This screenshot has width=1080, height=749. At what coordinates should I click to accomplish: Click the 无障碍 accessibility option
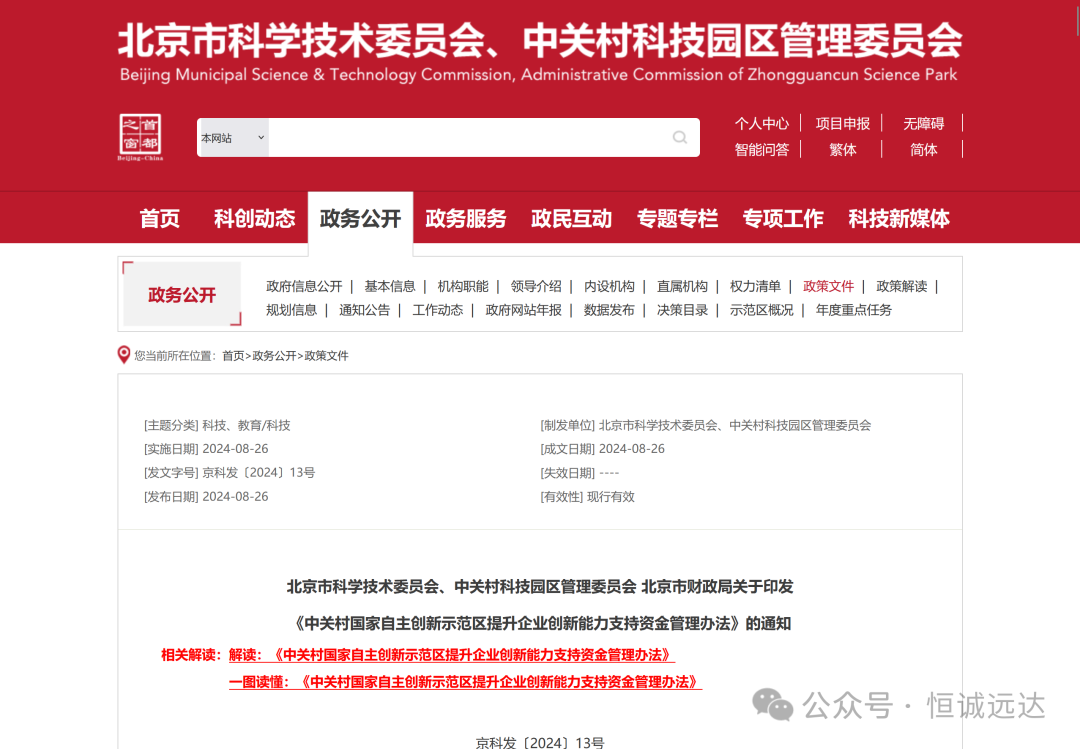[x=922, y=122]
